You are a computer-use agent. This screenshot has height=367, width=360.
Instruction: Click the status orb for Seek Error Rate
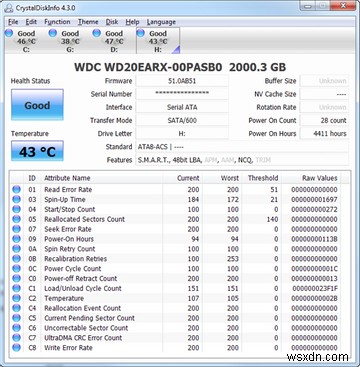[16, 229]
